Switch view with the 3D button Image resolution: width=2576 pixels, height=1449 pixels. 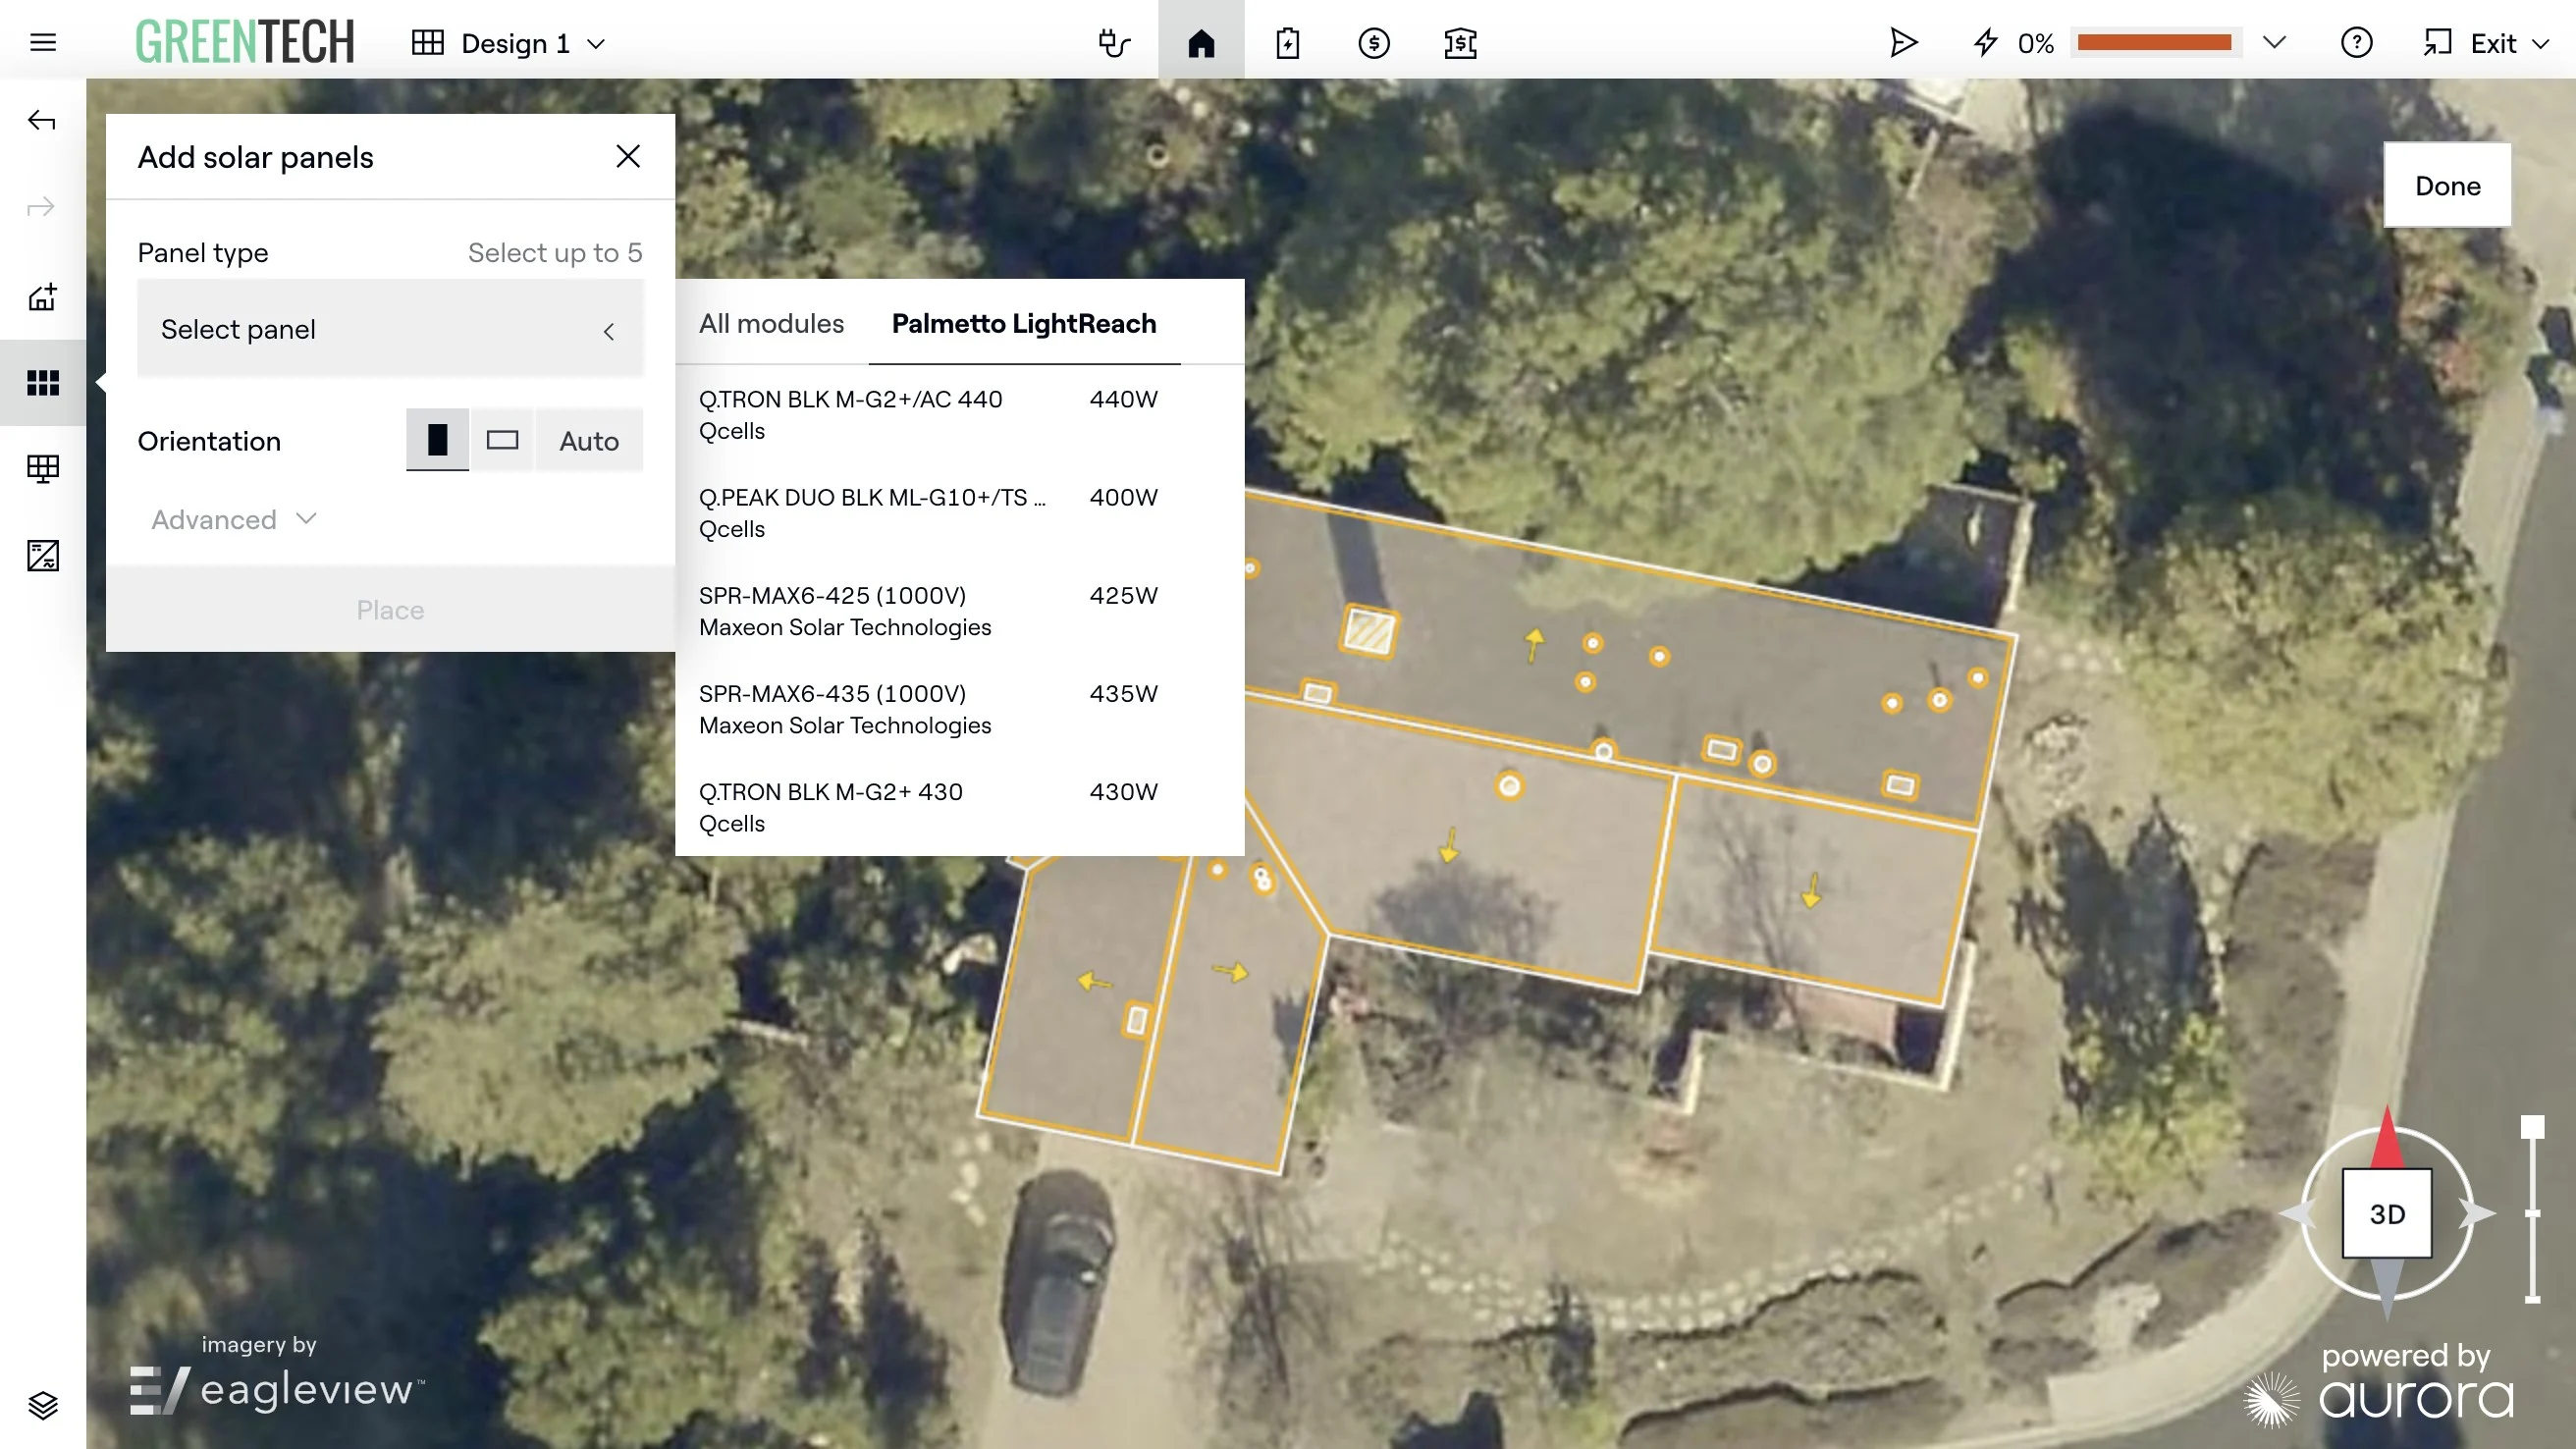click(x=2386, y=1213)
